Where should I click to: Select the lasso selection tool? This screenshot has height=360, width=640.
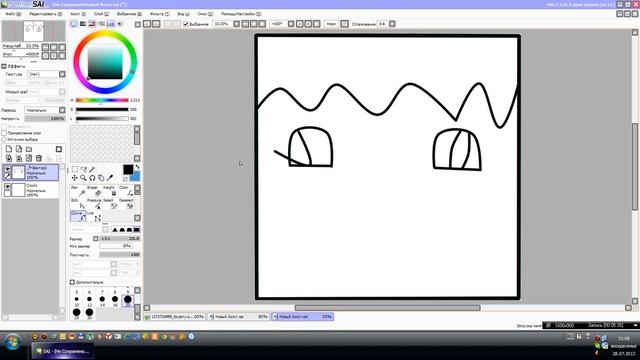pos(83,169)
